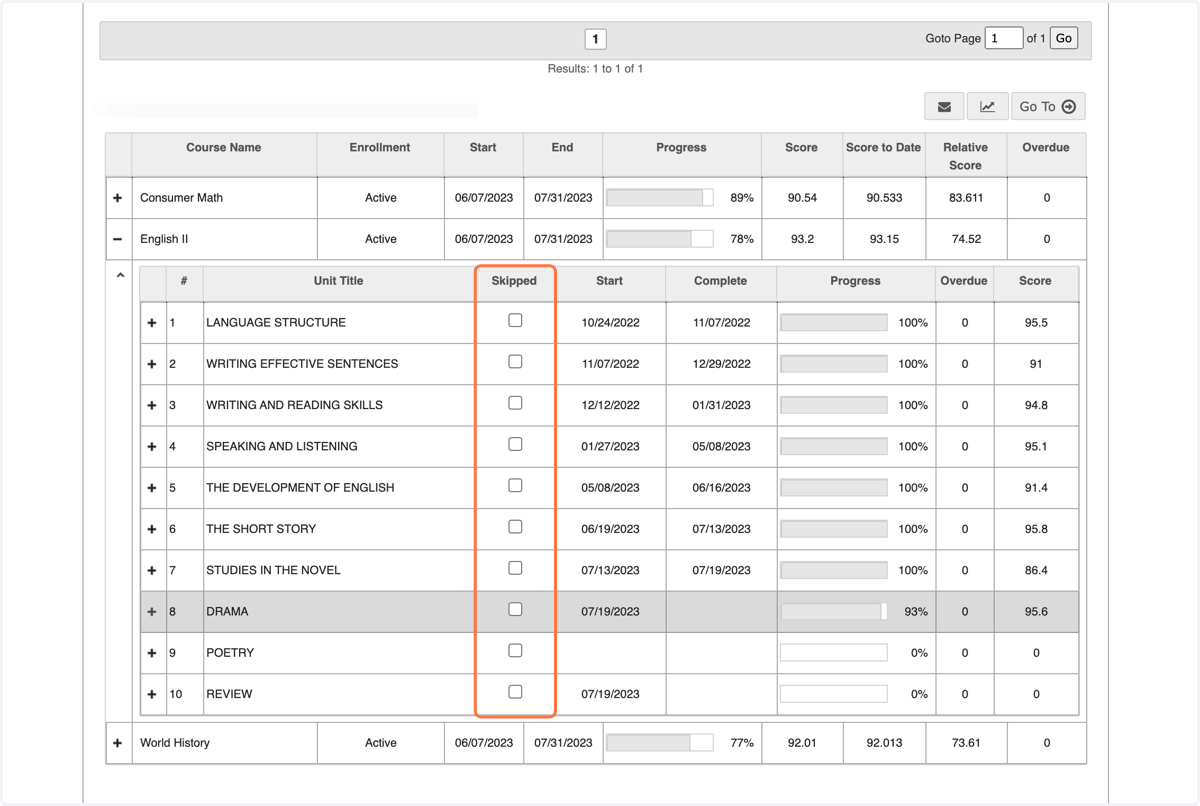Image resolution: width=1200 pixels, height=806 pixels.
Task: Click completion date 12/29/2022
Action: (x=721, y=364)
